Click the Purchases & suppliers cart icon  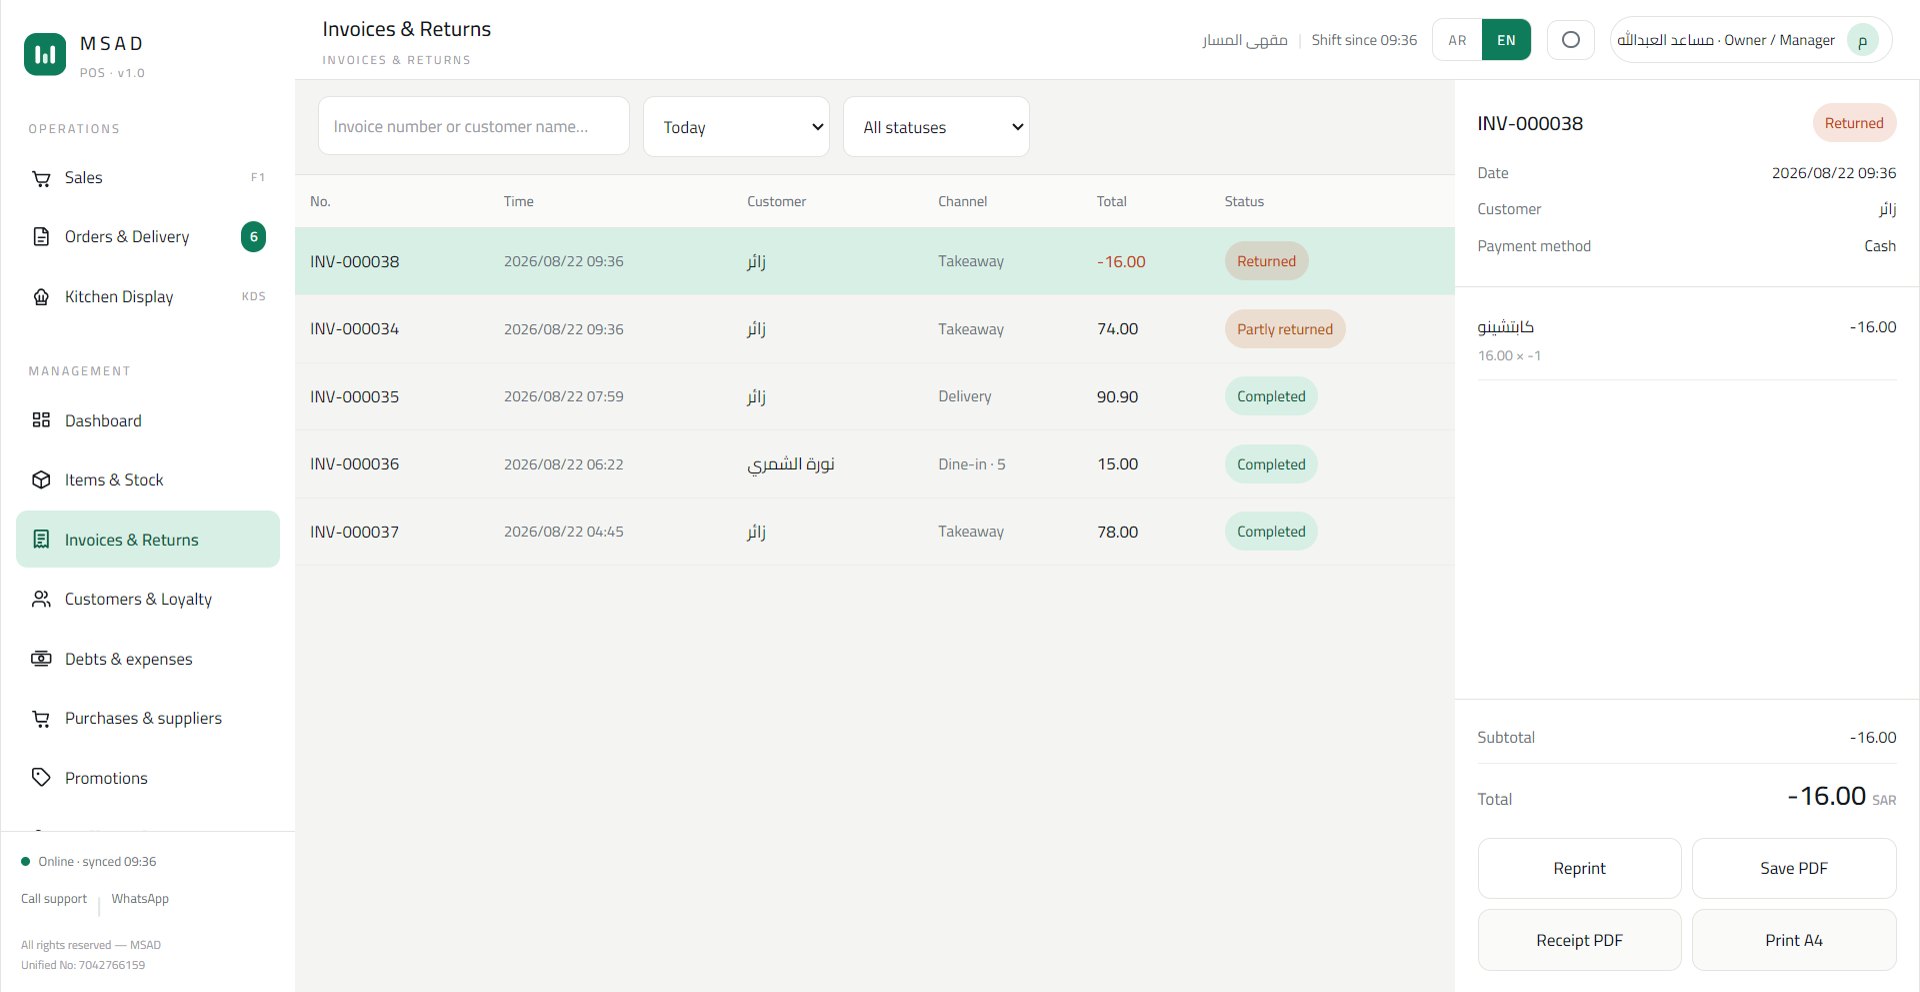coord(41,718)
